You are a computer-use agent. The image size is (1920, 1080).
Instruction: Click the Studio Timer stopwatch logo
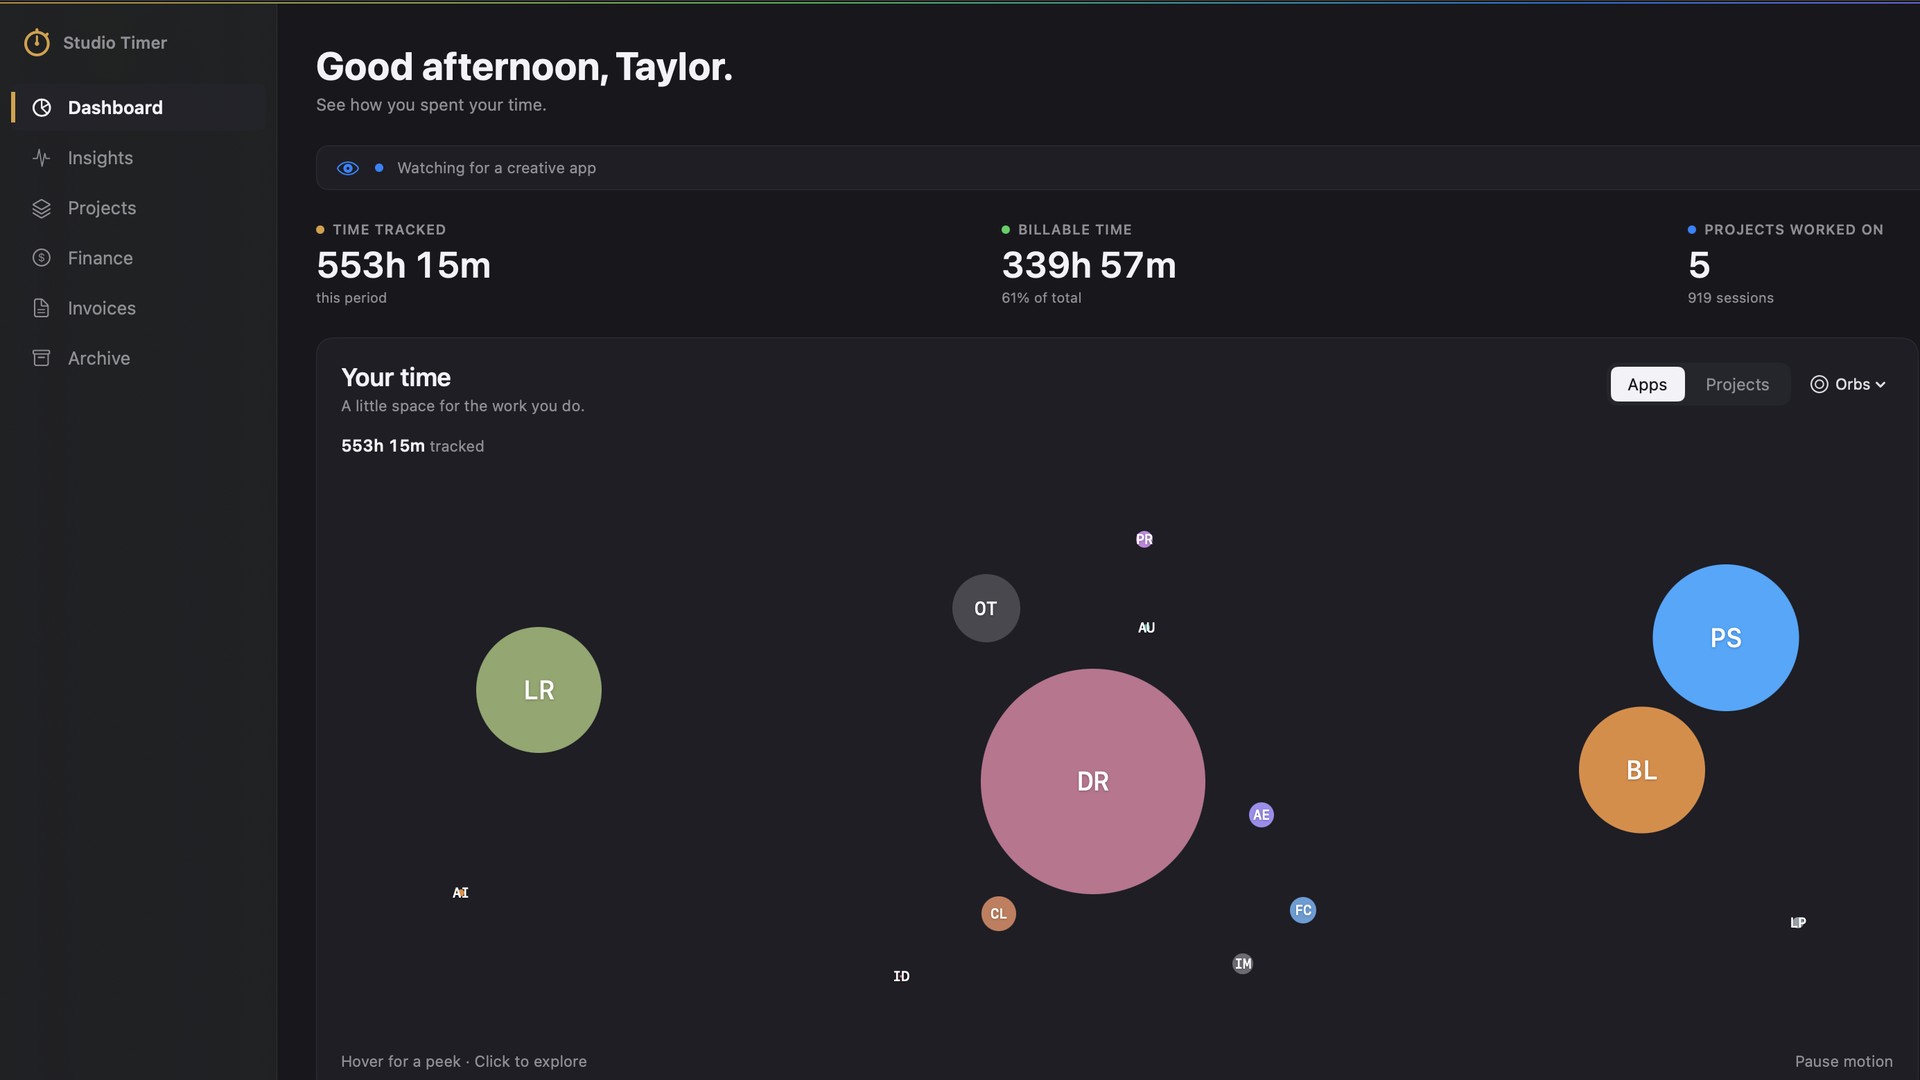click(x=37, y=42)
